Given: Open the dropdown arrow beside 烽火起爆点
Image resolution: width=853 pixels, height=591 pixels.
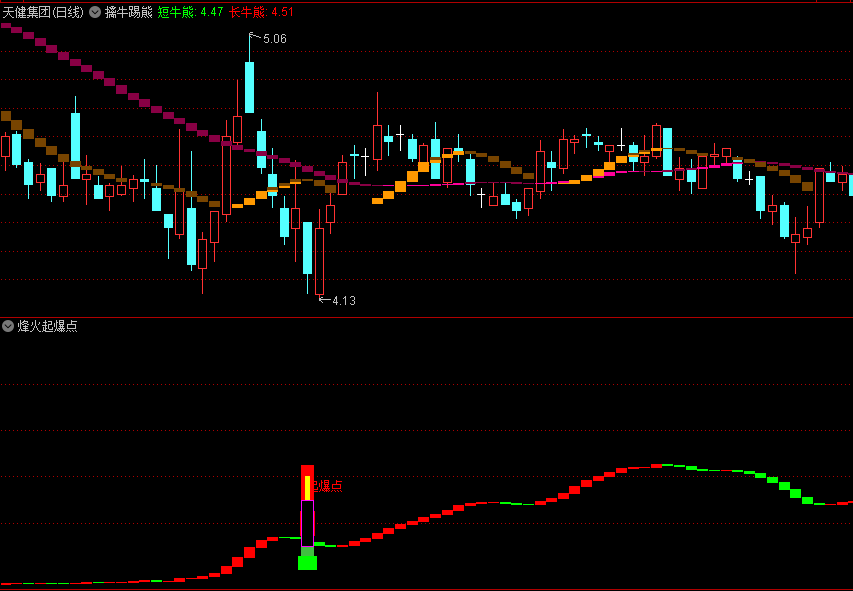Looking at the screenshot, I should 8,326.
